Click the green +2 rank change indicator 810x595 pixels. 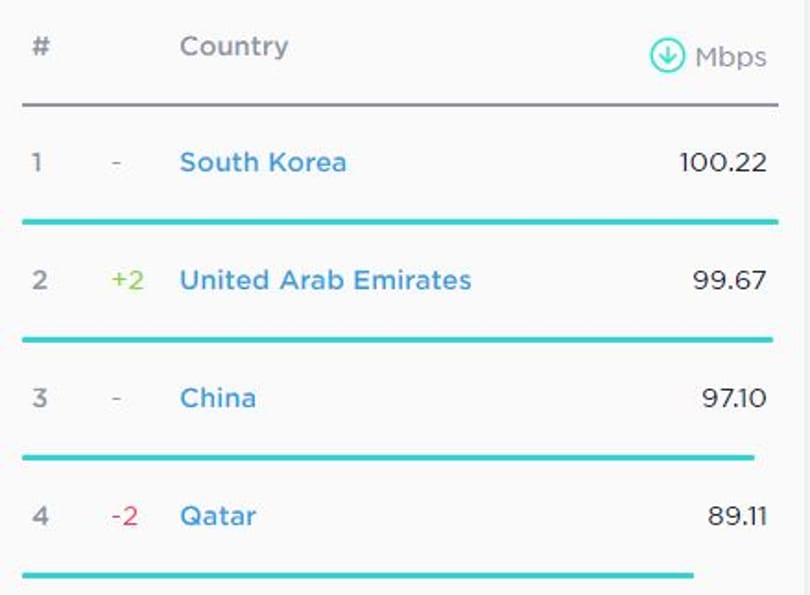(x=128, y=280)
